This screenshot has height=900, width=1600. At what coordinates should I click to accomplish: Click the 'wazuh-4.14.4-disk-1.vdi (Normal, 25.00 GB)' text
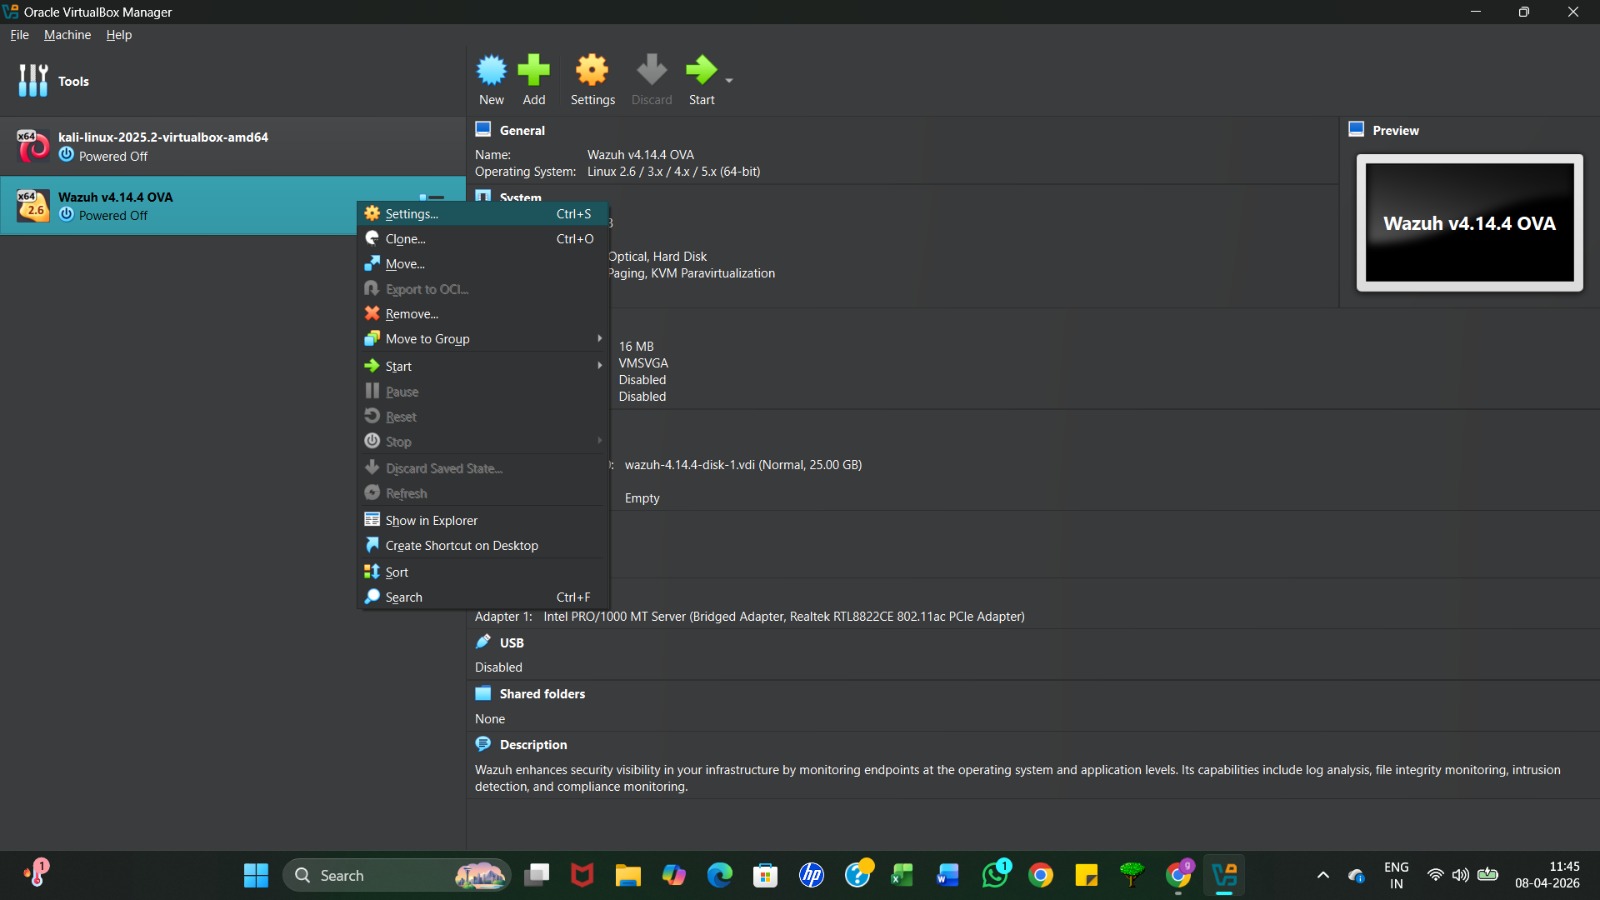pyautogui.click(x=743, y=465)
